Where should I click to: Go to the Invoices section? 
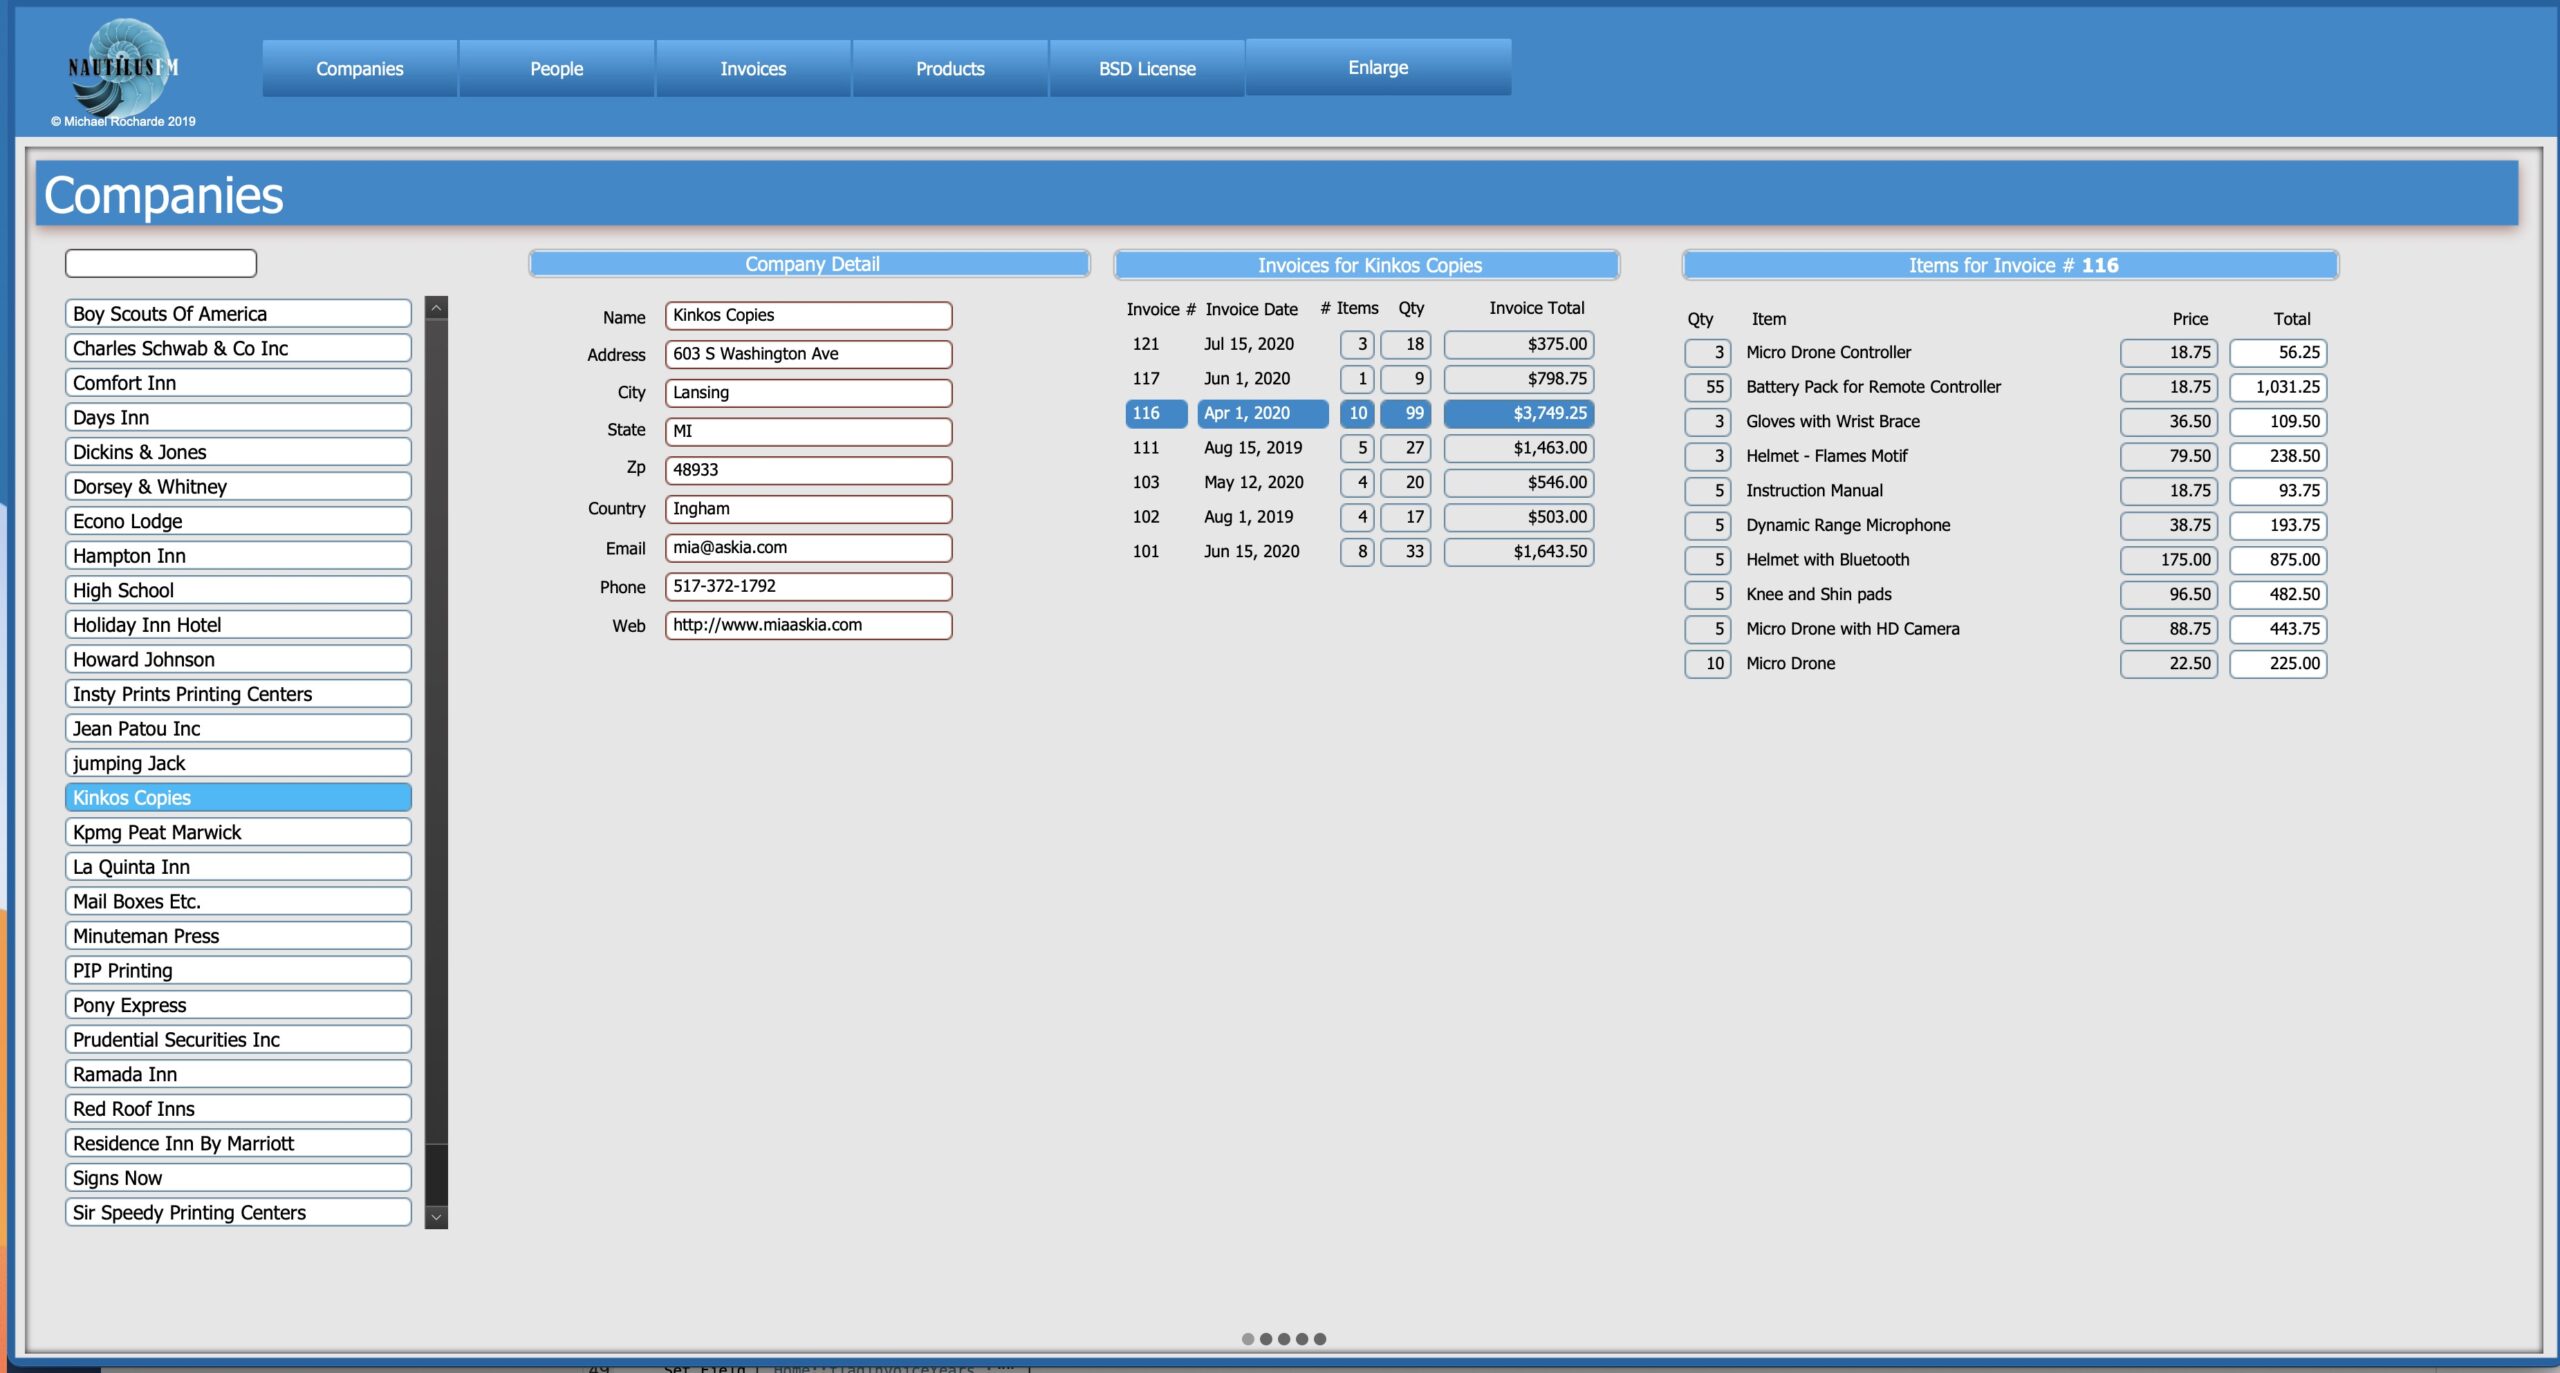753,69
